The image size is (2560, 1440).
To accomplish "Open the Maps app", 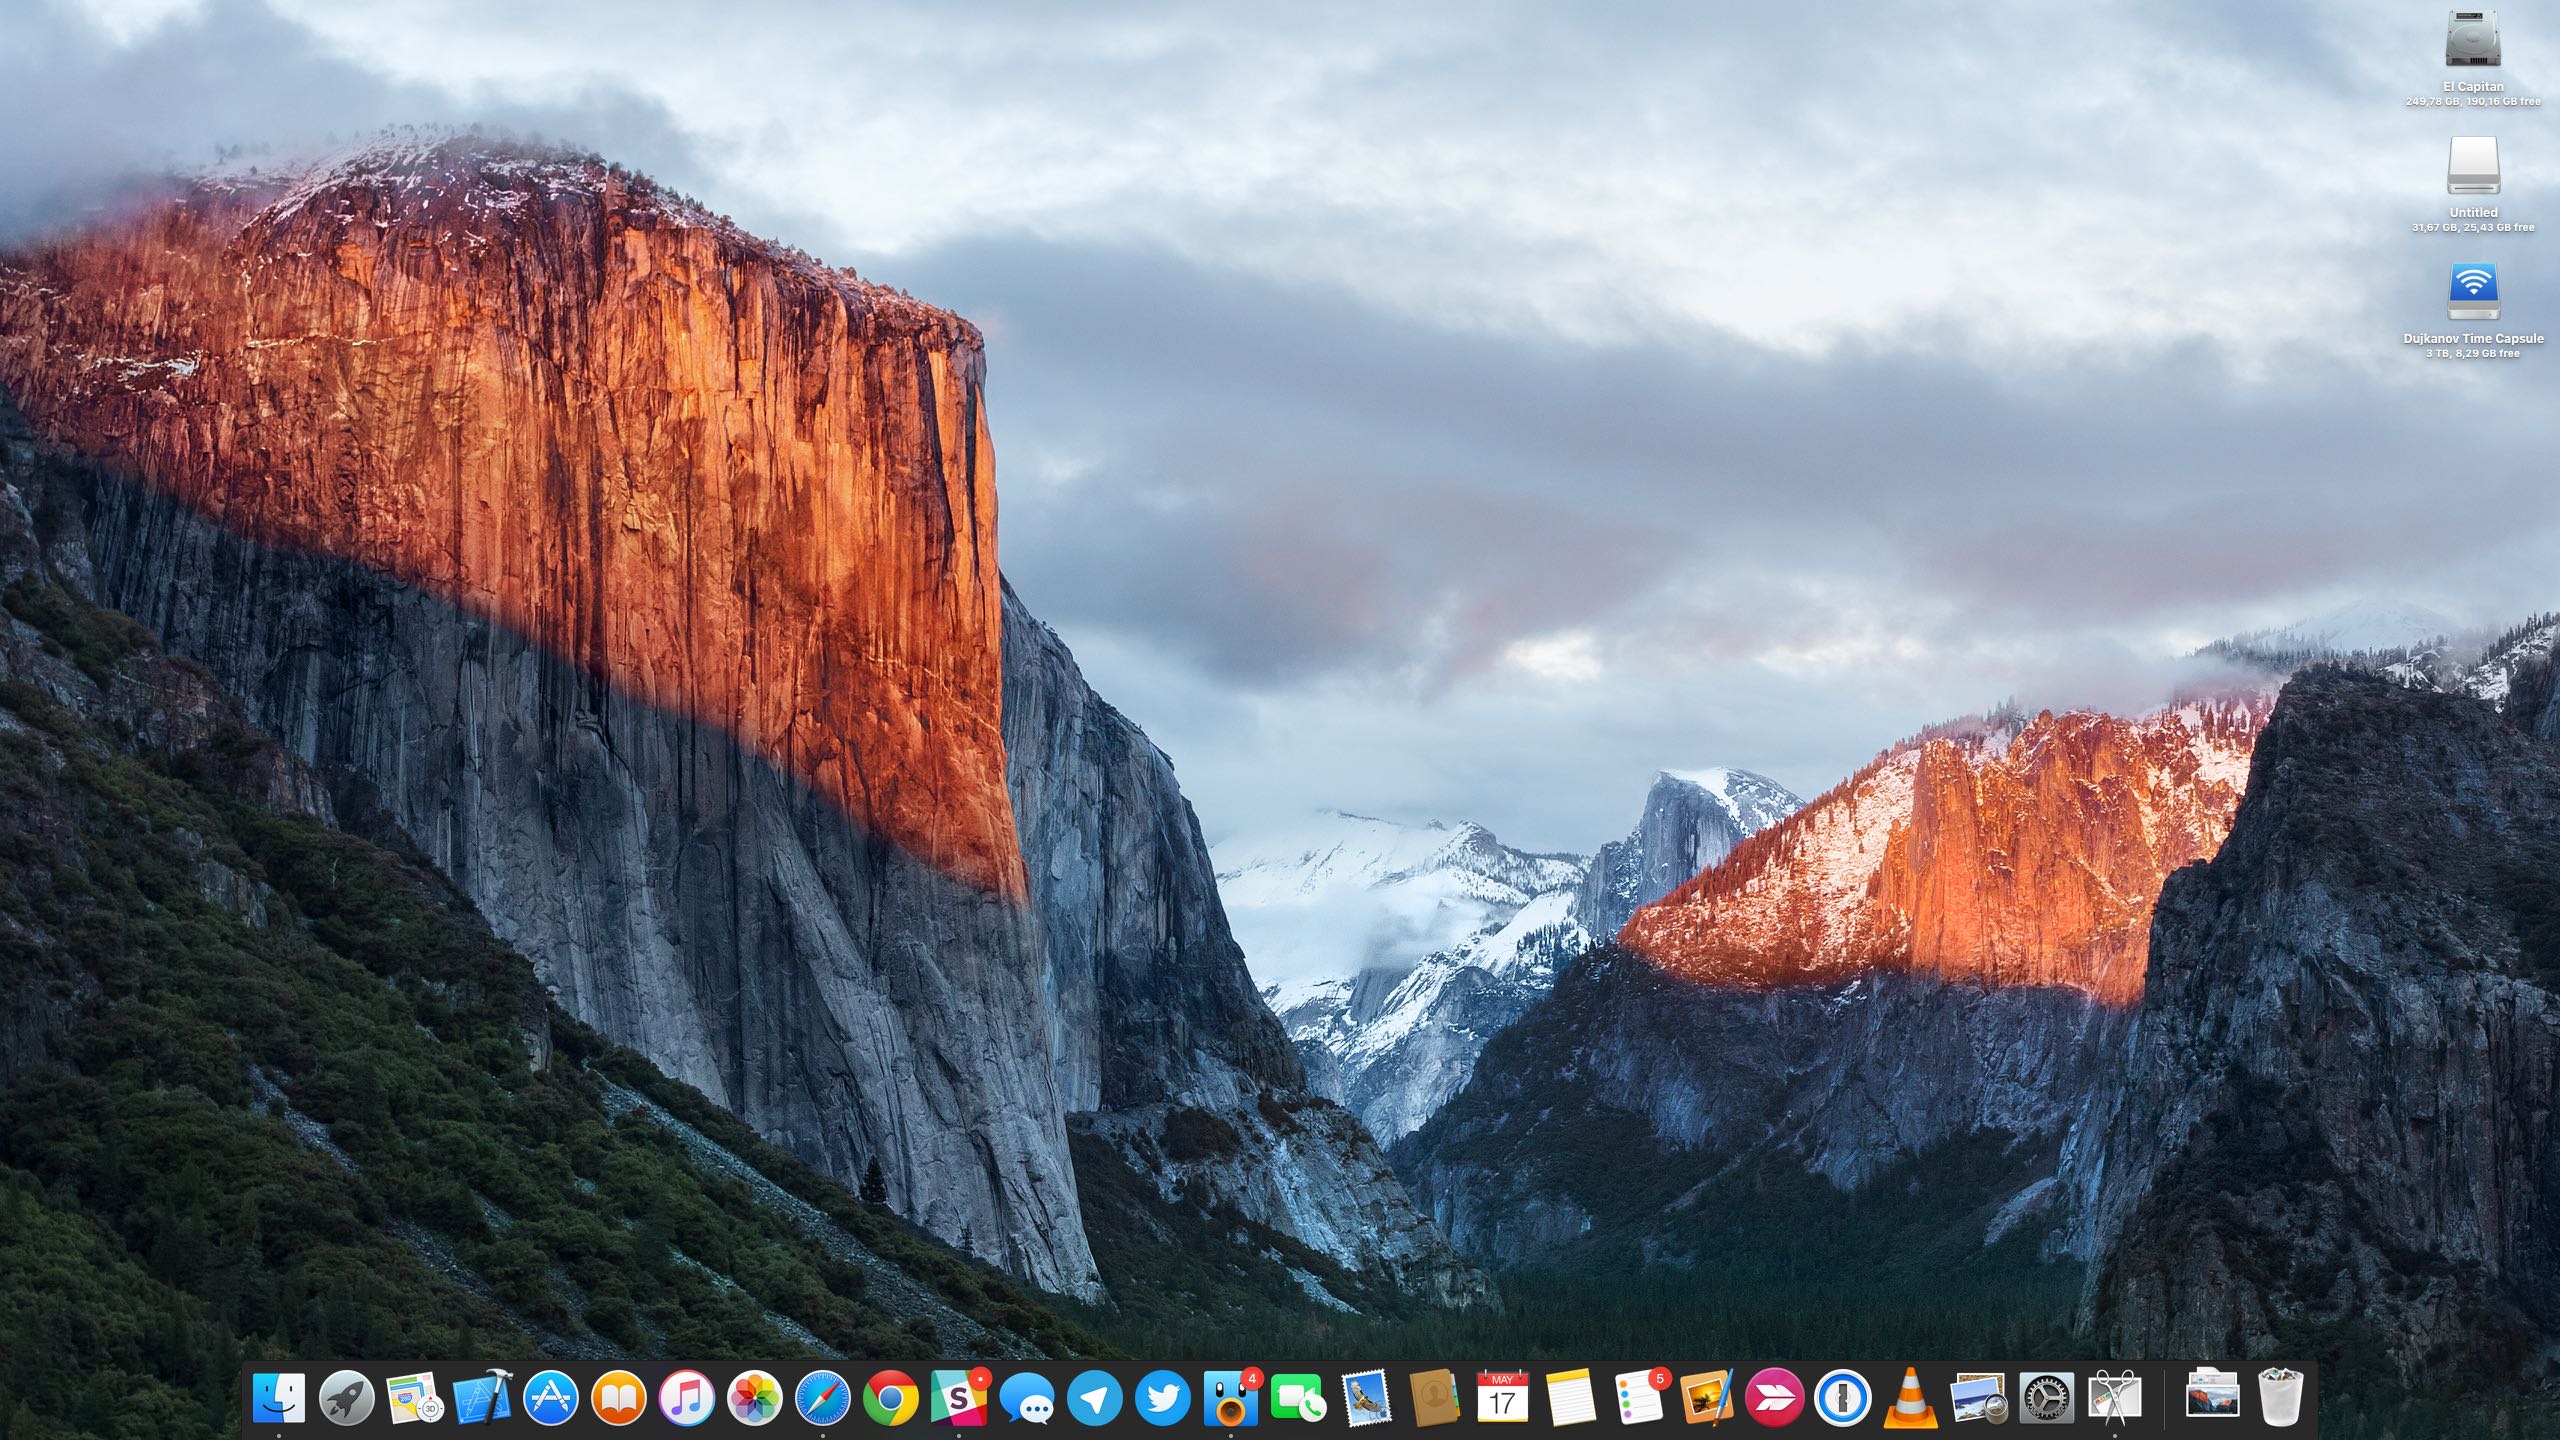I will [414, 1398].
